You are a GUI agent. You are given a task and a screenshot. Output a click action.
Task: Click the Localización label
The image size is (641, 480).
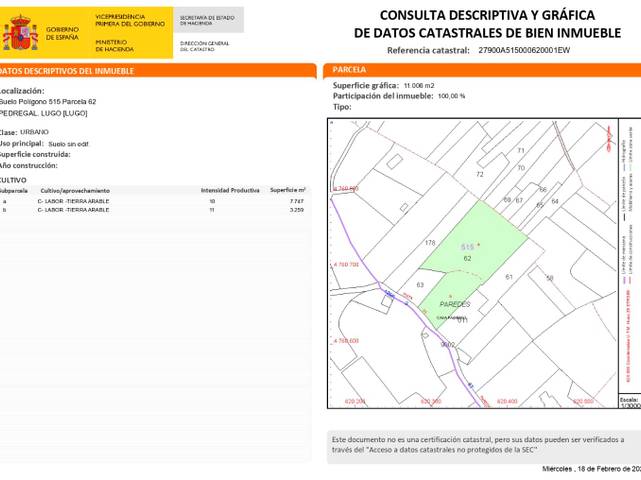(x=22, y=91)
